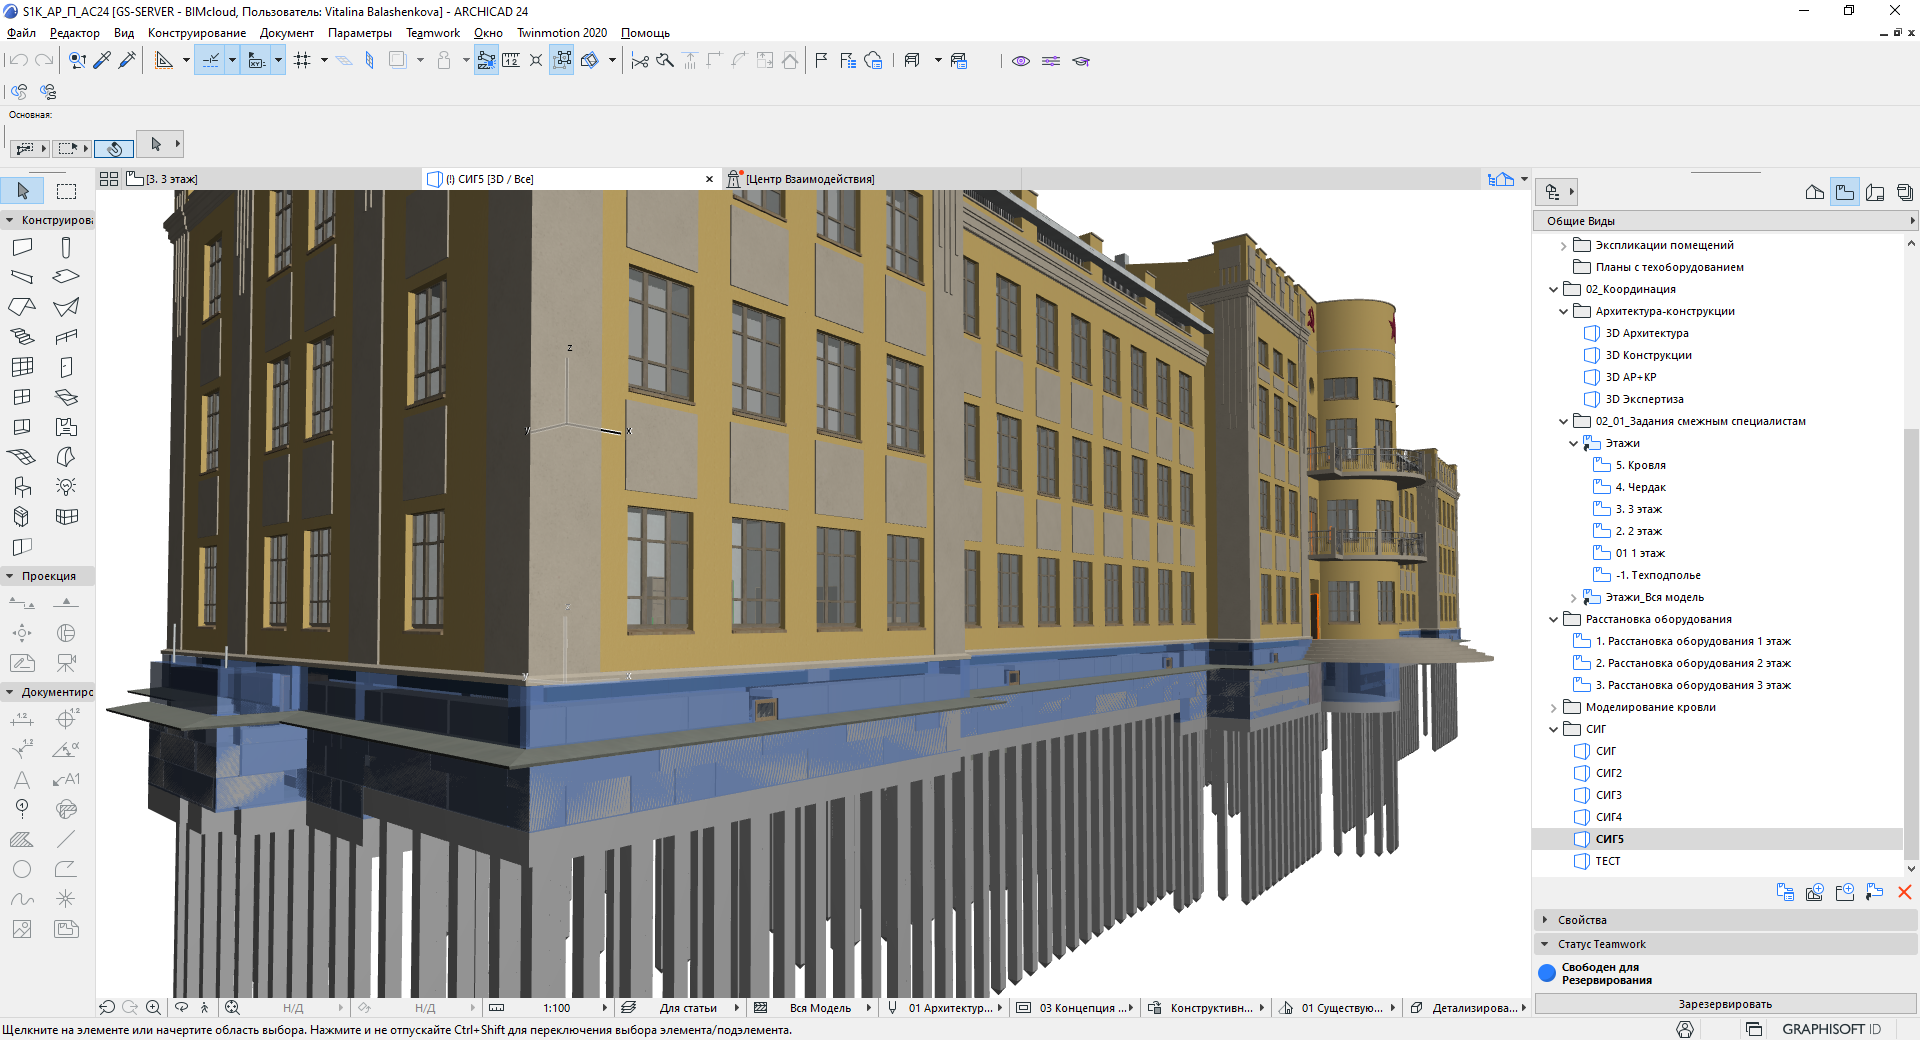1920x1040 pixels.
Task: Collapse the СИГ folder
Action: 1553,729
